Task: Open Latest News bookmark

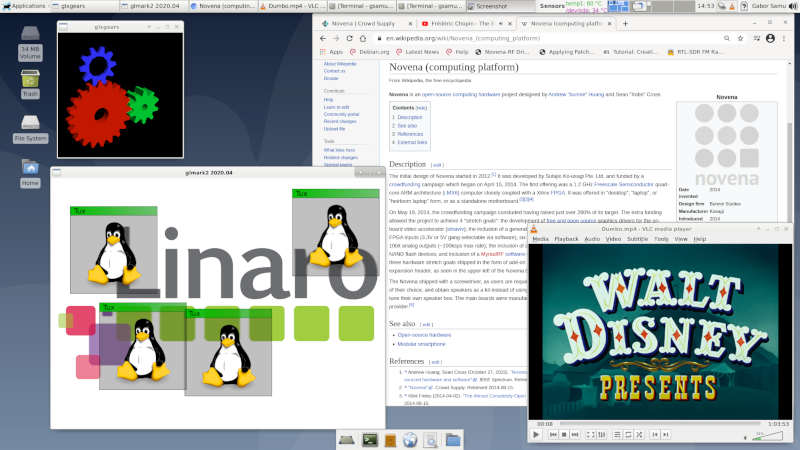Action: (x=417, y=52)
